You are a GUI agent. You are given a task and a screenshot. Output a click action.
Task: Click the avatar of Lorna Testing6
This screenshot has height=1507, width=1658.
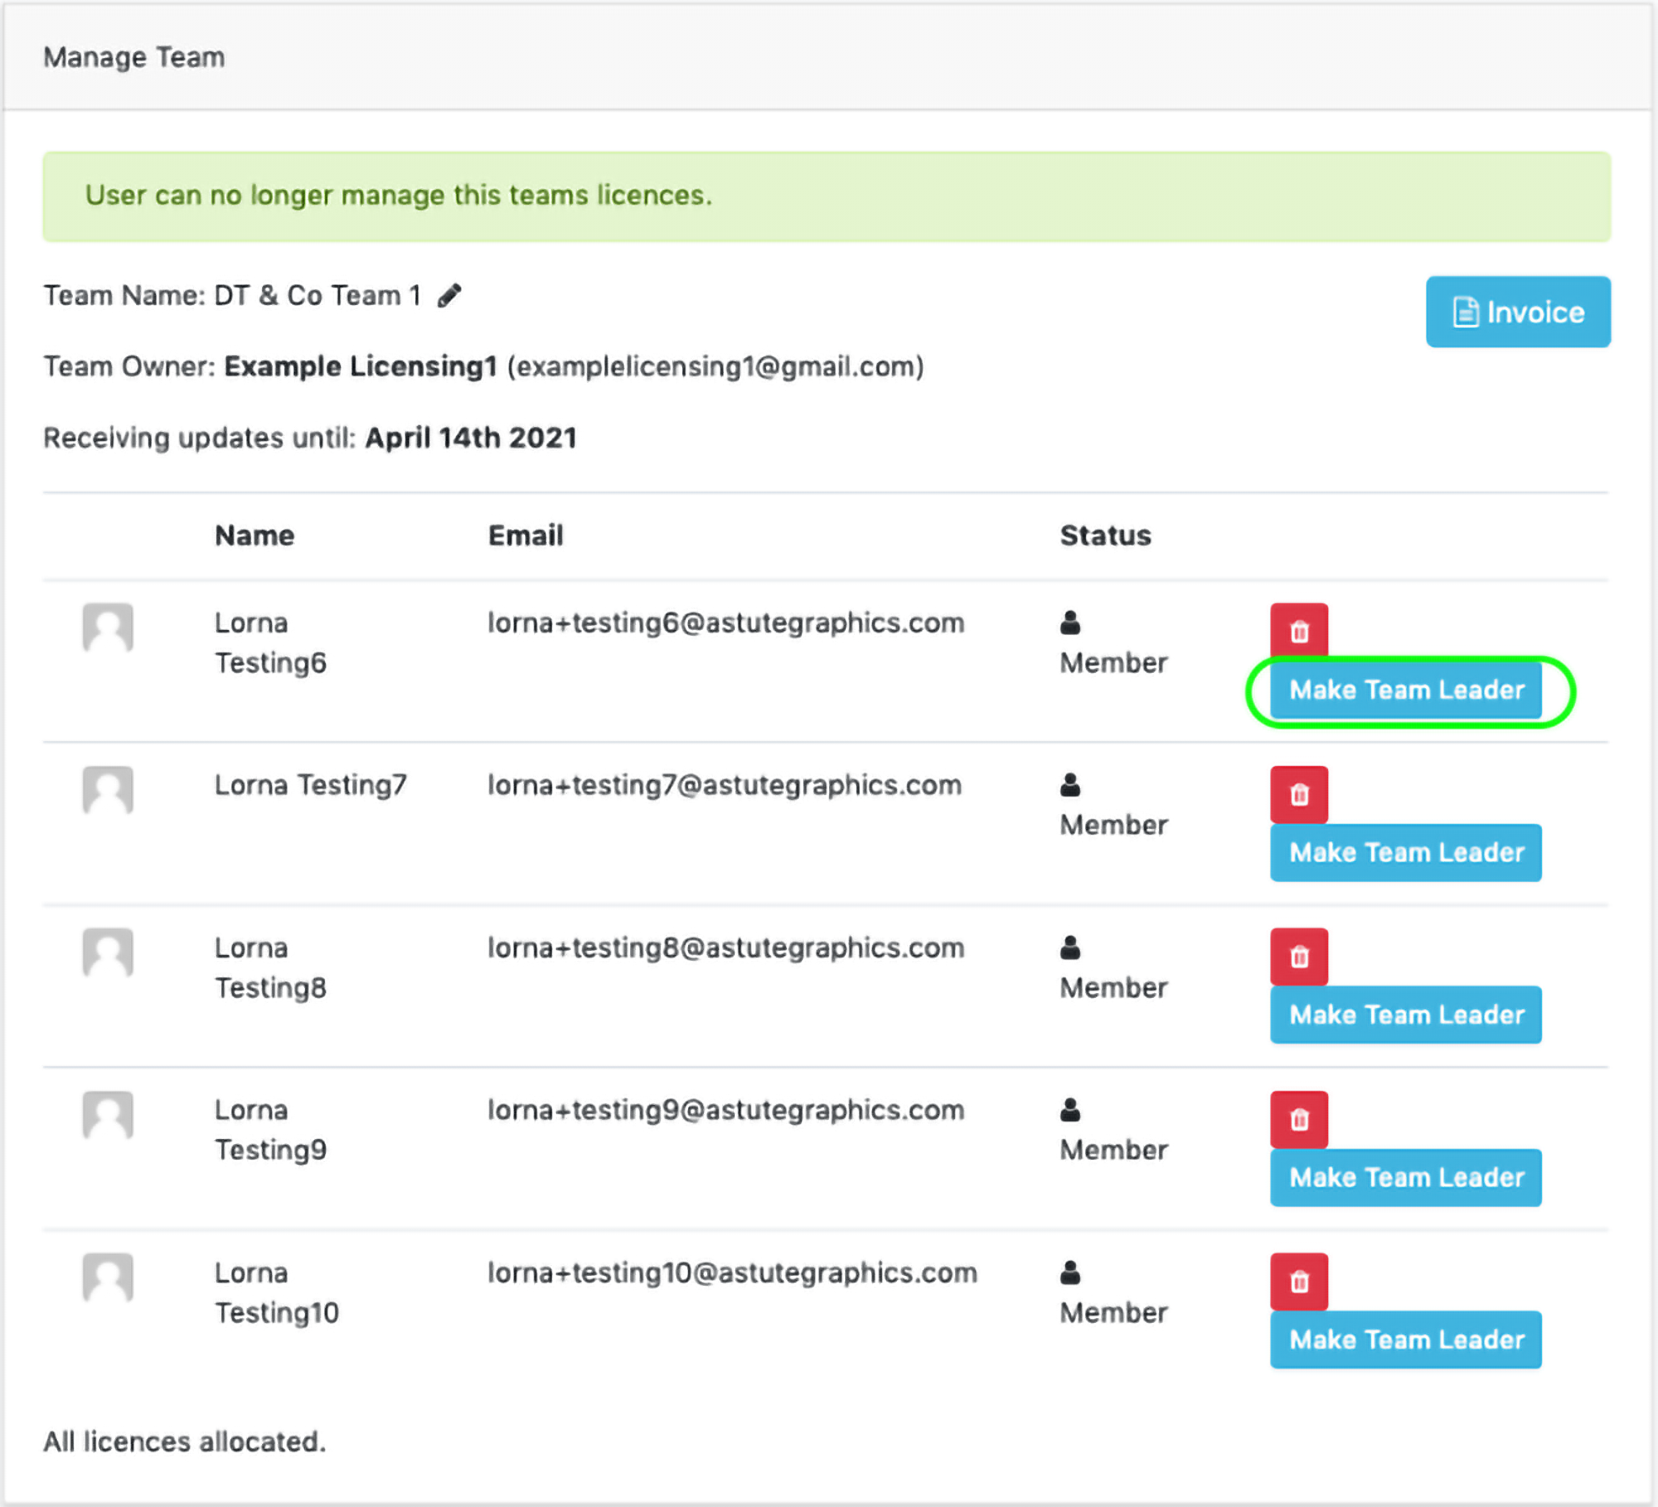tap(108, 628)
